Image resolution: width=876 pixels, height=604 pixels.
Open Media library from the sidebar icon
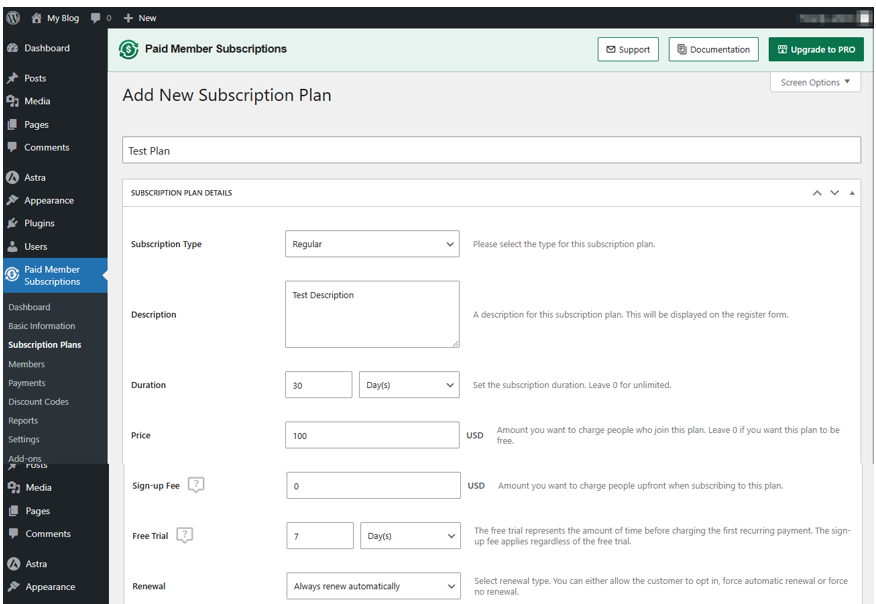(14, 100)
